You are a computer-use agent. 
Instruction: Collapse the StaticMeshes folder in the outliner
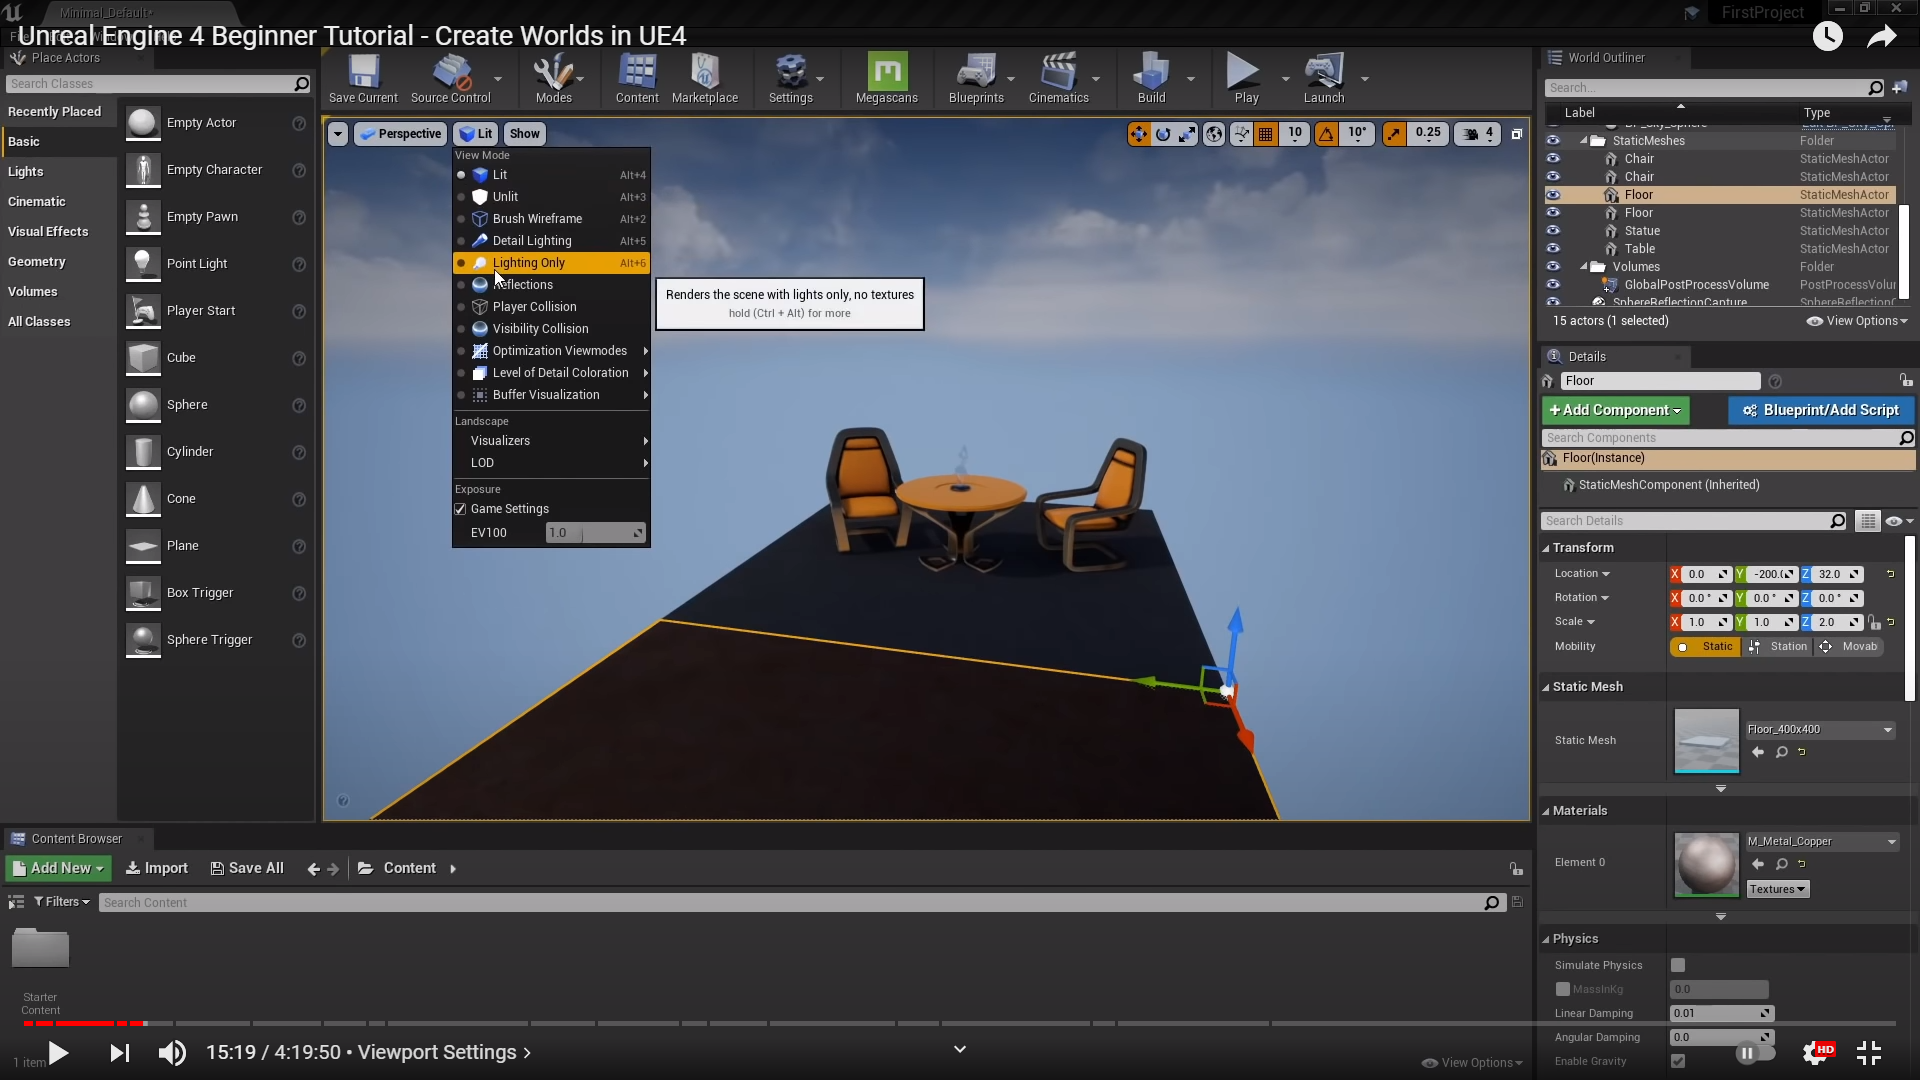tap(1584, 141)
